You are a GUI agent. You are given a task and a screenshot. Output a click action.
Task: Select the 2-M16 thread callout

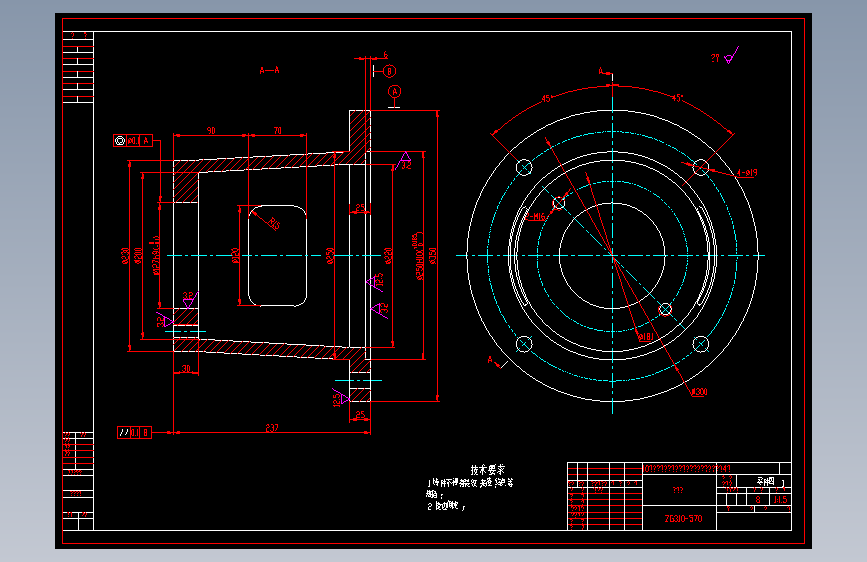(534, 217)
